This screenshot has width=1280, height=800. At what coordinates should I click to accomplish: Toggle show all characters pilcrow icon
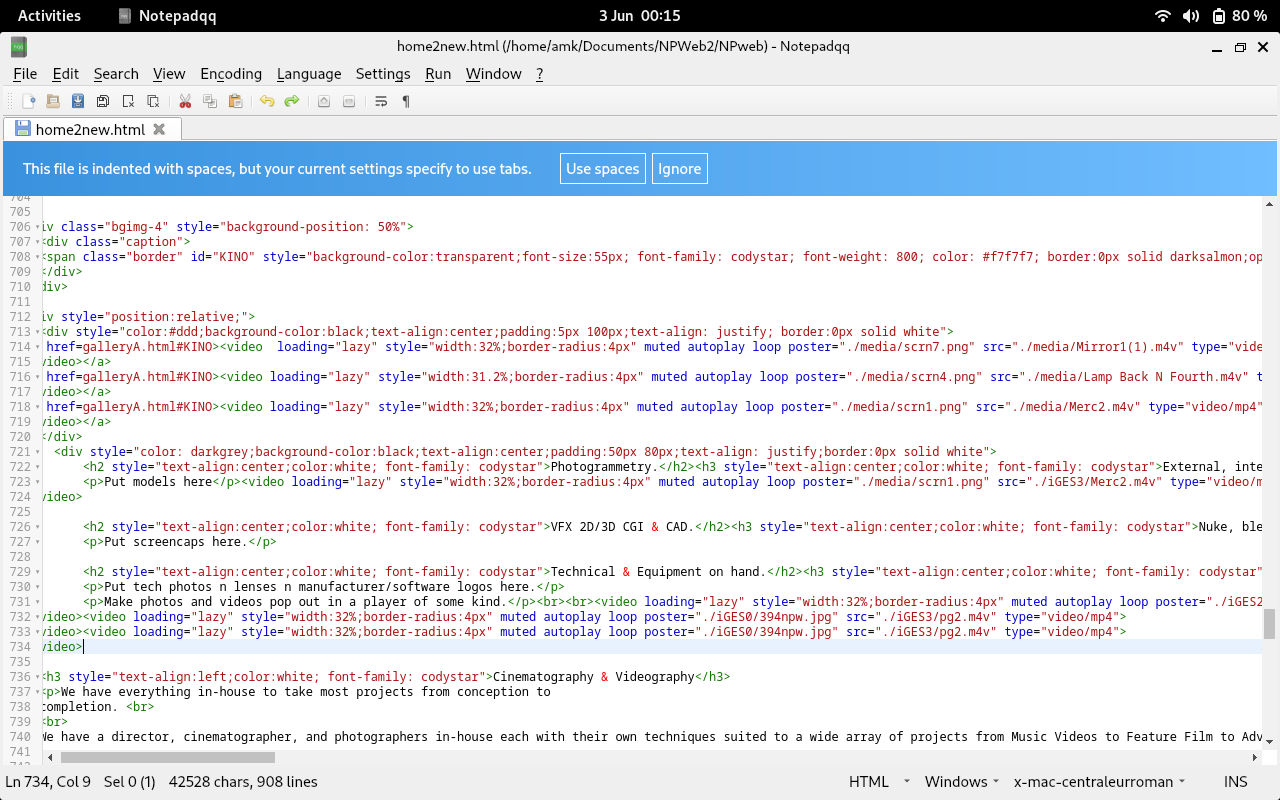pos(406,101)
